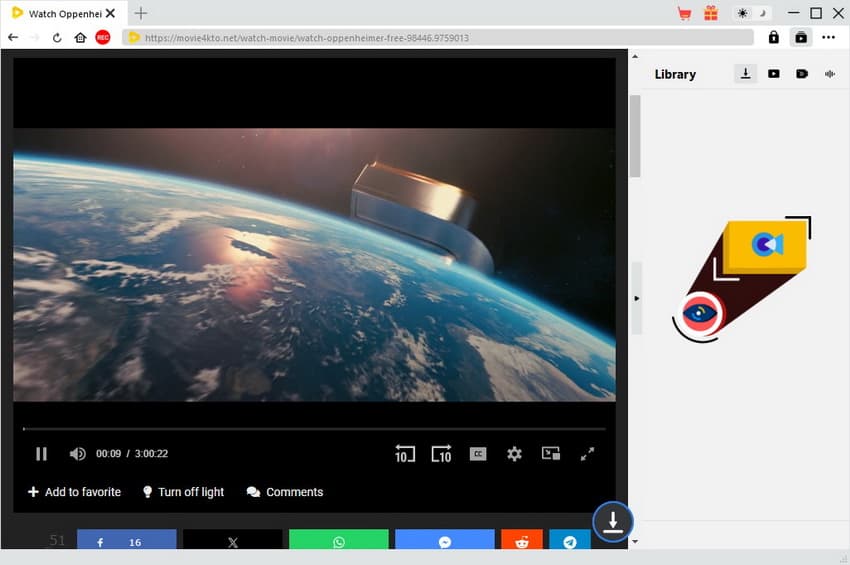Click Turn off light
The image size is (850, 565).
pos(183,492)
